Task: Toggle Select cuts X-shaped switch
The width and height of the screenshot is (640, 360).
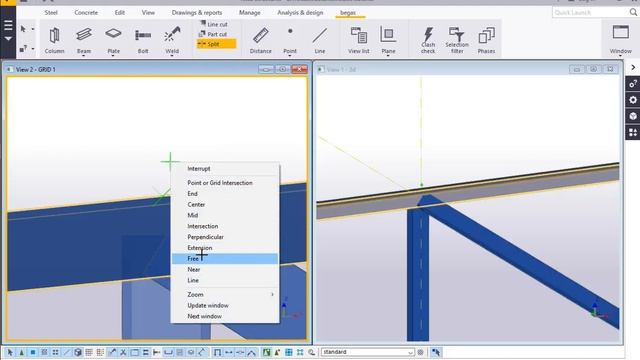Action: (123, 352)
